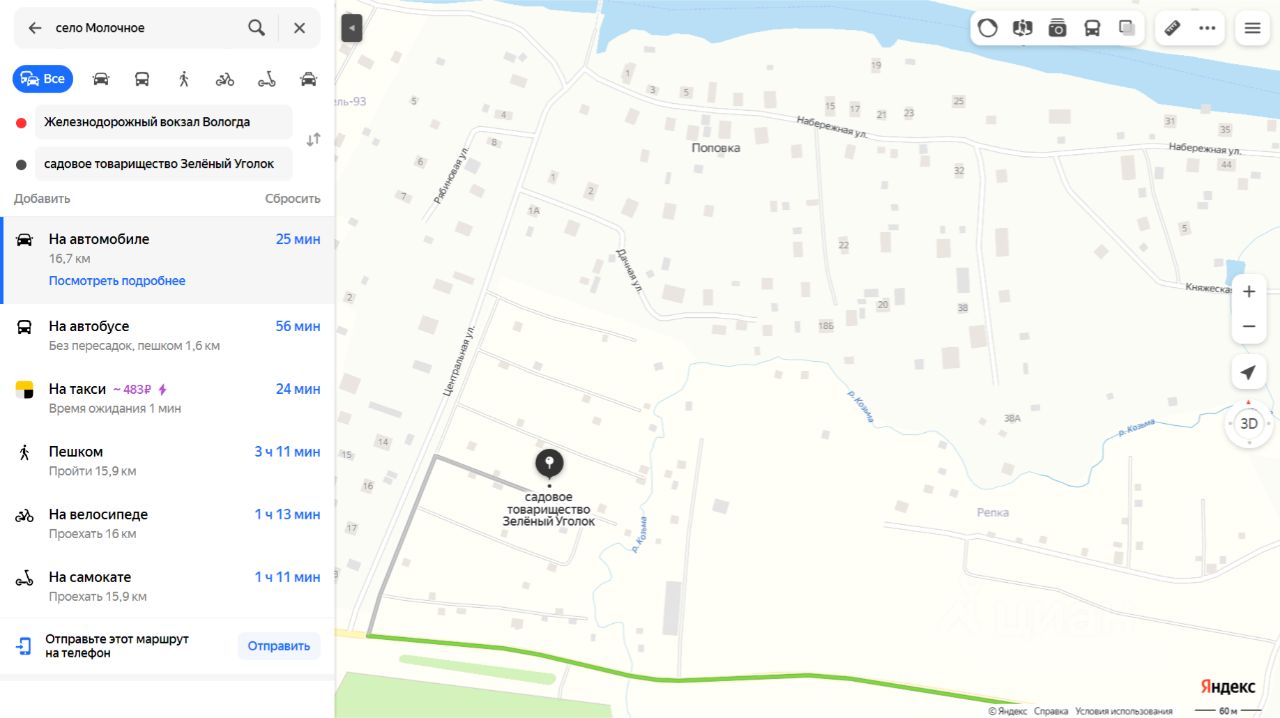Click the search magnifier icon
This screenshot has width=1280, height=718.
tap(257, 28)
